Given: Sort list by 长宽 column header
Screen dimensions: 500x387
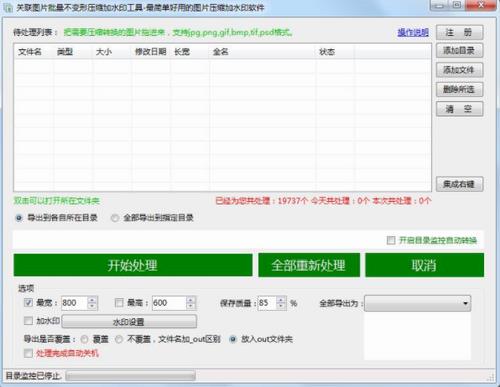Looking at the screenshot, I should point(190,52).
